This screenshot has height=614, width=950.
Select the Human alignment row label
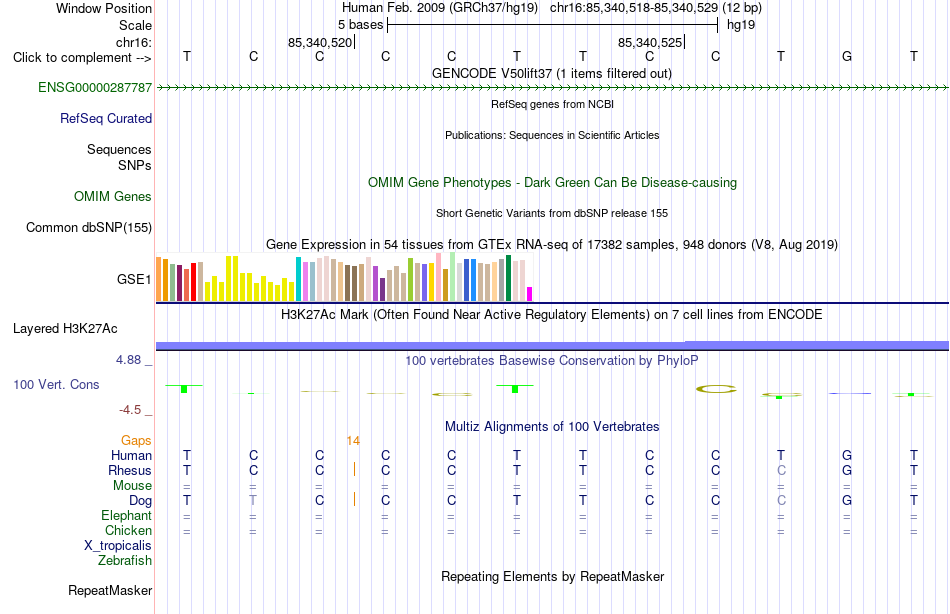click(x=131, y=455)
